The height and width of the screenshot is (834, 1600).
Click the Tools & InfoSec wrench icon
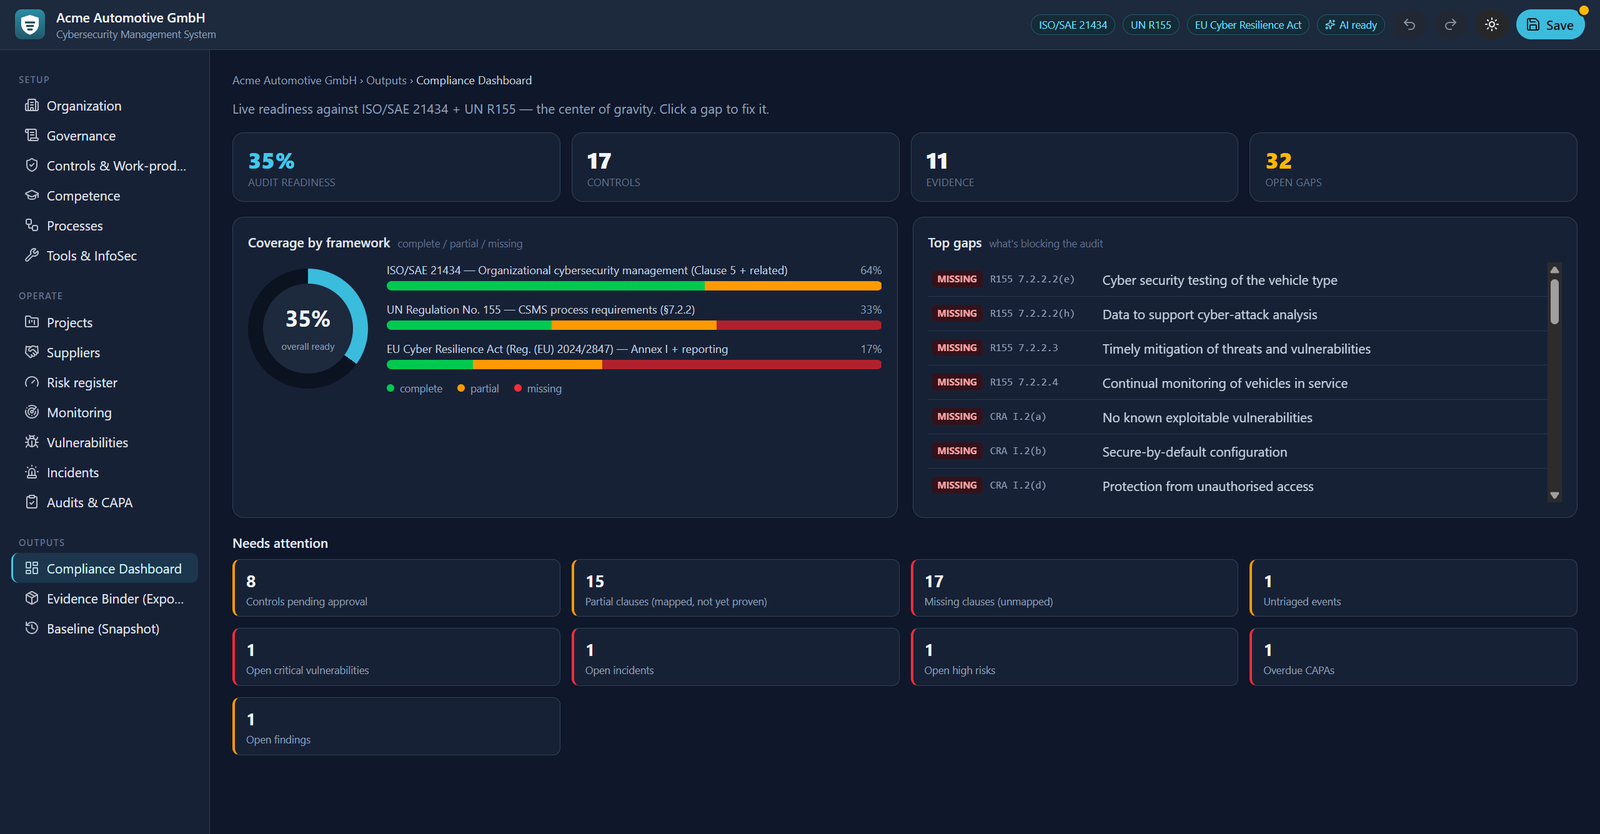tap(32, 255)
